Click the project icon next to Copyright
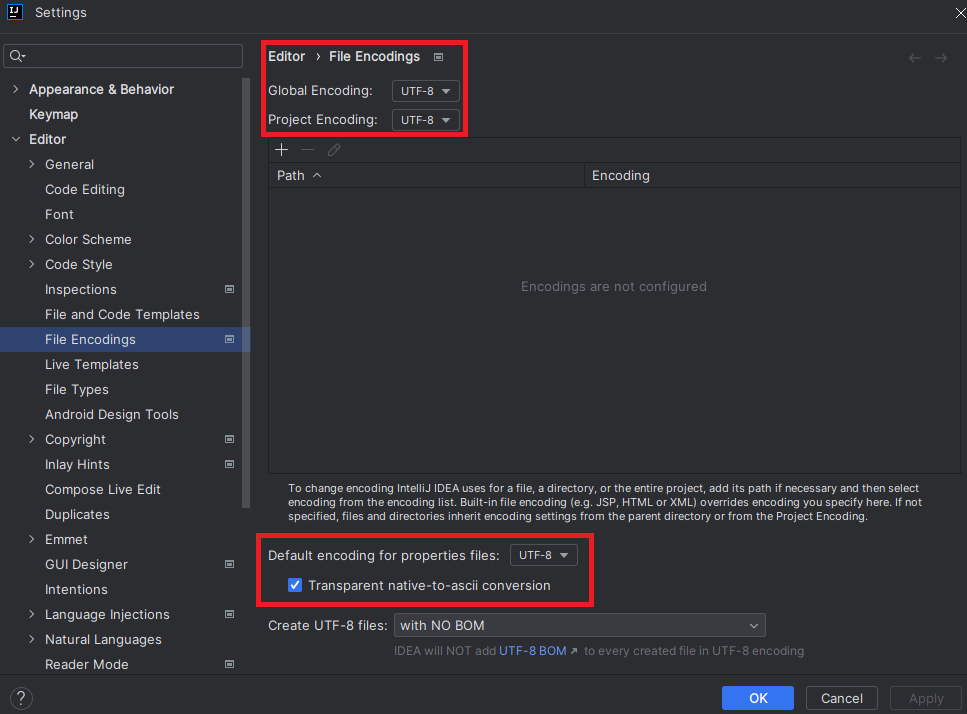 [229, 439]
